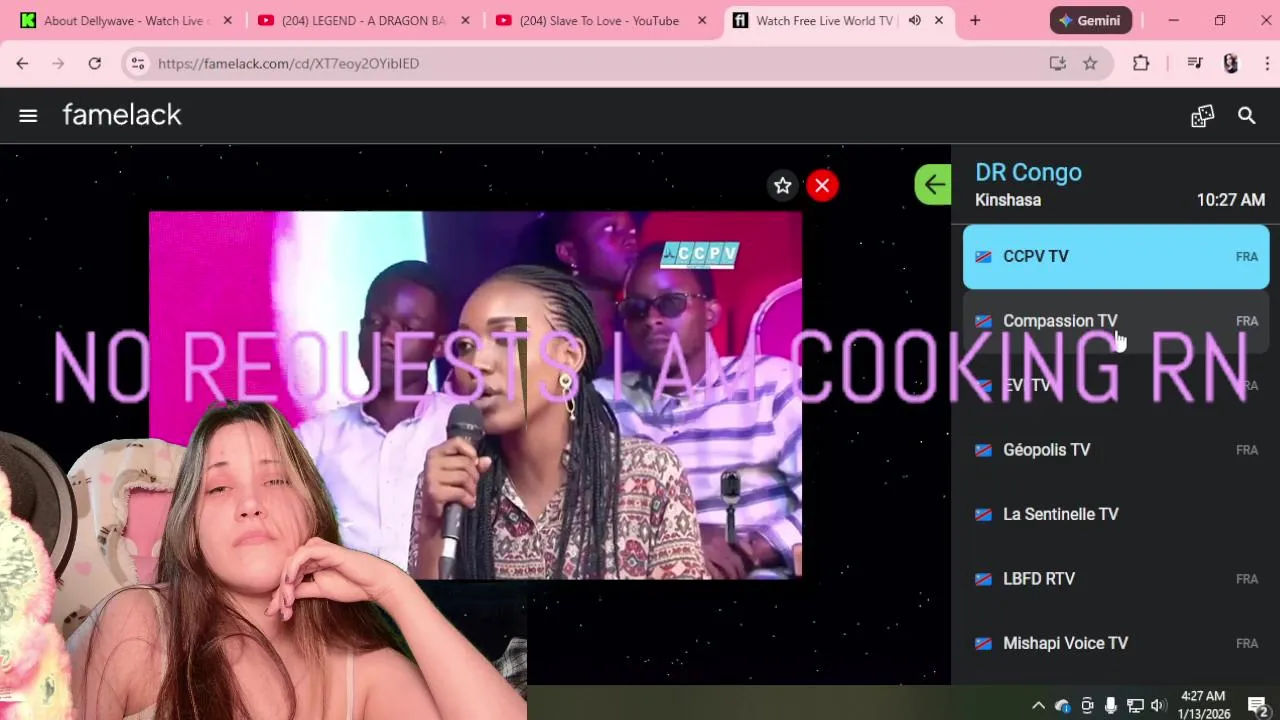Screen dimensions: 1280x720
Task: Switch to LEGEND - A DRAGON BA tab
Action: click(x=363, y=20)
